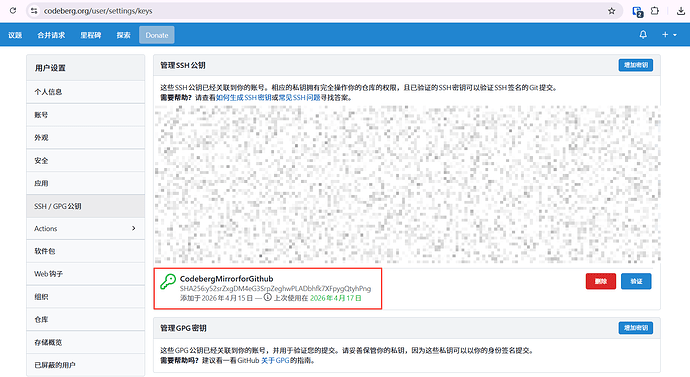Open notifications bell icon
Viewport: 690px width, 377px height.
point(643,34)
